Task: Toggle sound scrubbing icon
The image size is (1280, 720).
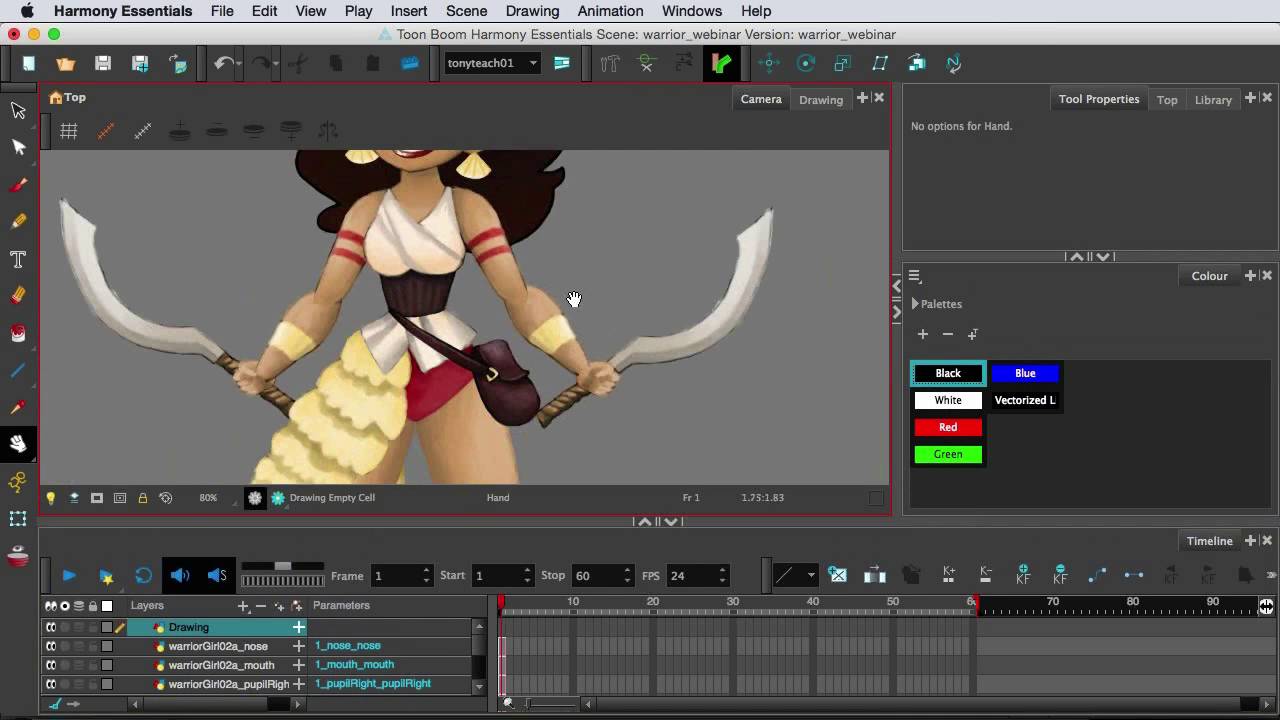Action: [x=217, y=575]
